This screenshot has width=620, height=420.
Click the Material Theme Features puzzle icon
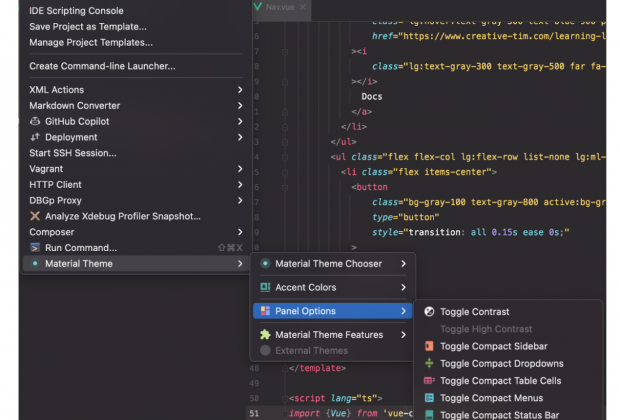265,335
